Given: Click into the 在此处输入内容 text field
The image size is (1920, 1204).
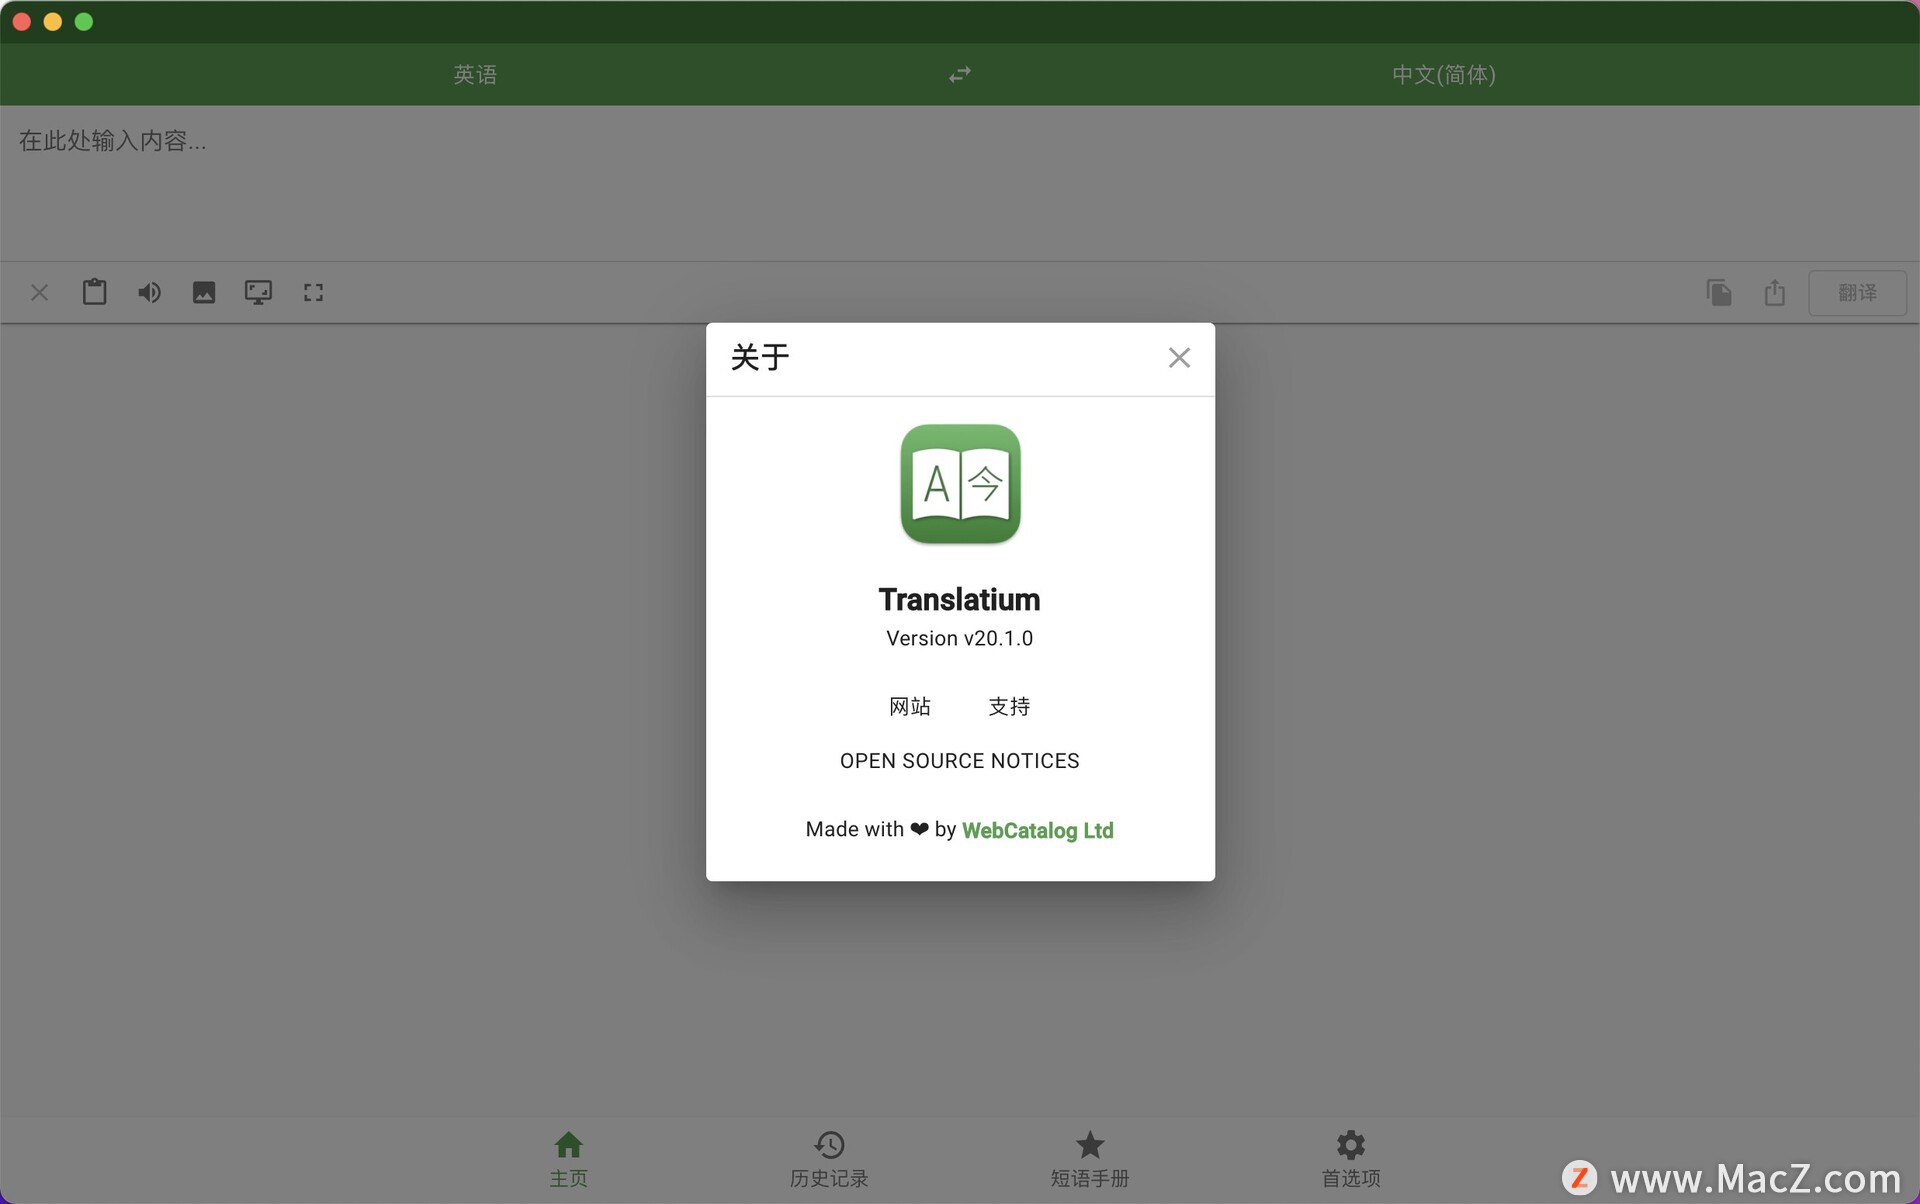Looking at the screenshot, I should coord(960,183).
